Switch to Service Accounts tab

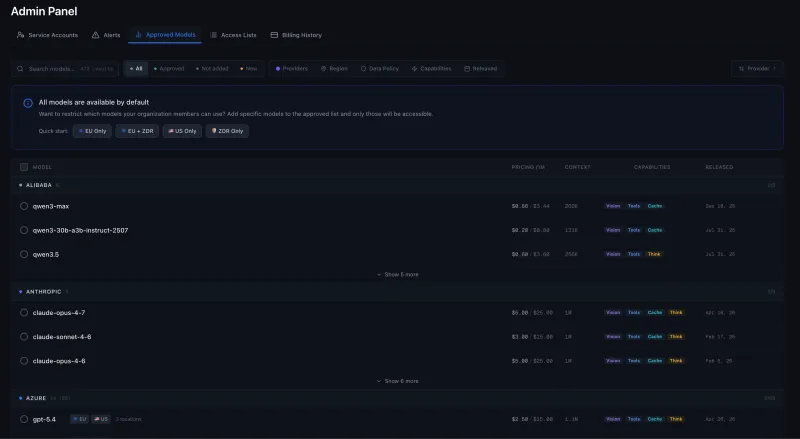(x=47, y=35)
